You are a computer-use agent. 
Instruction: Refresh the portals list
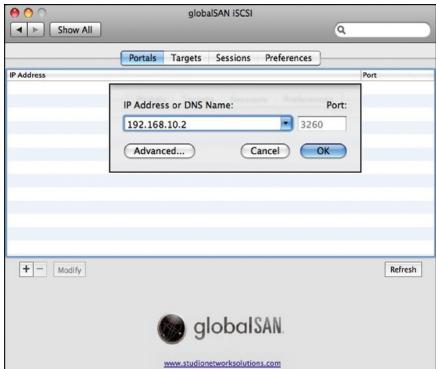[x=403, y=269]
